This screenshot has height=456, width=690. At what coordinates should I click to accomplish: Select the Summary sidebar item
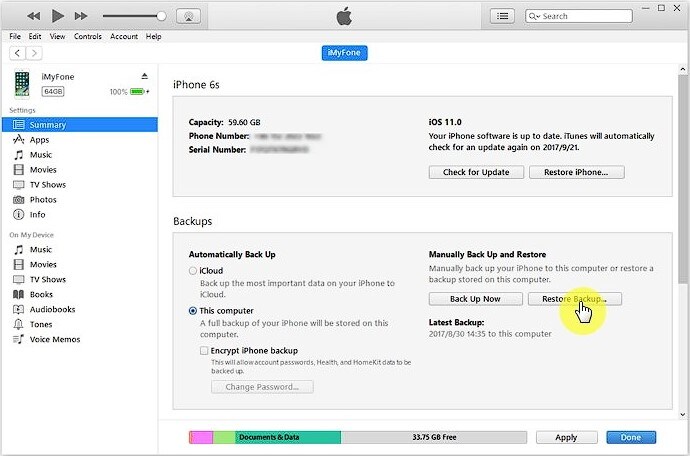point(79,125)
